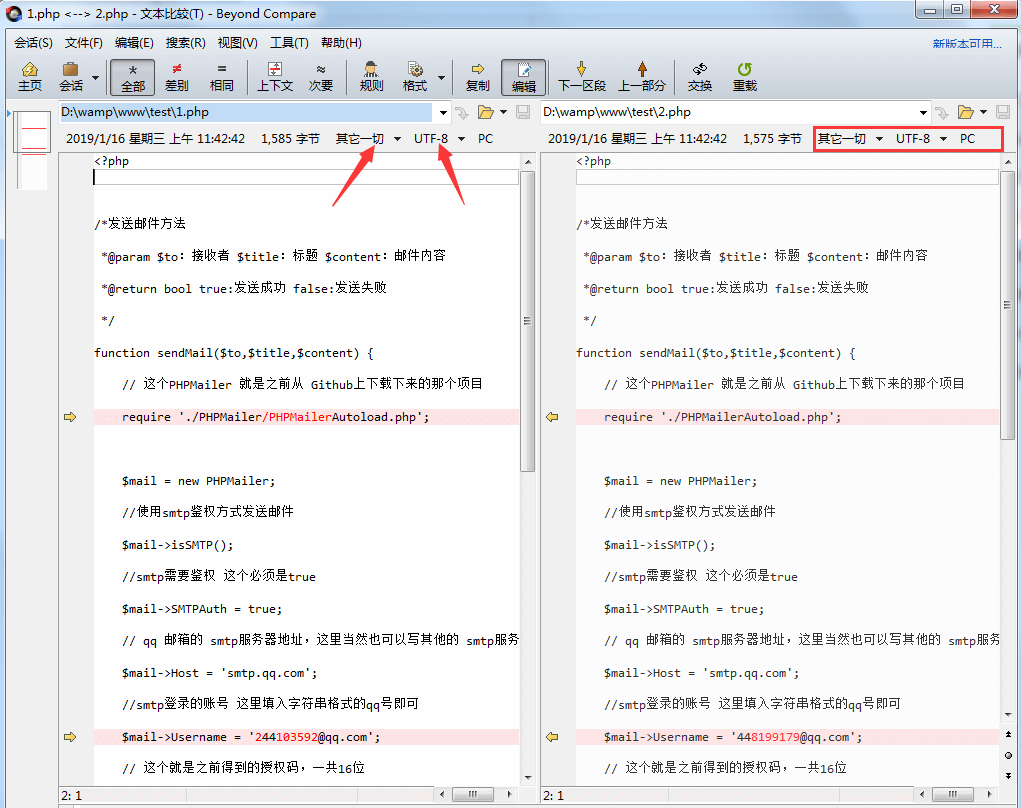Swap panes with 交换 icon
Image resolution: width=1021 pixels, height=808 pixels.
tap(698, 77)
